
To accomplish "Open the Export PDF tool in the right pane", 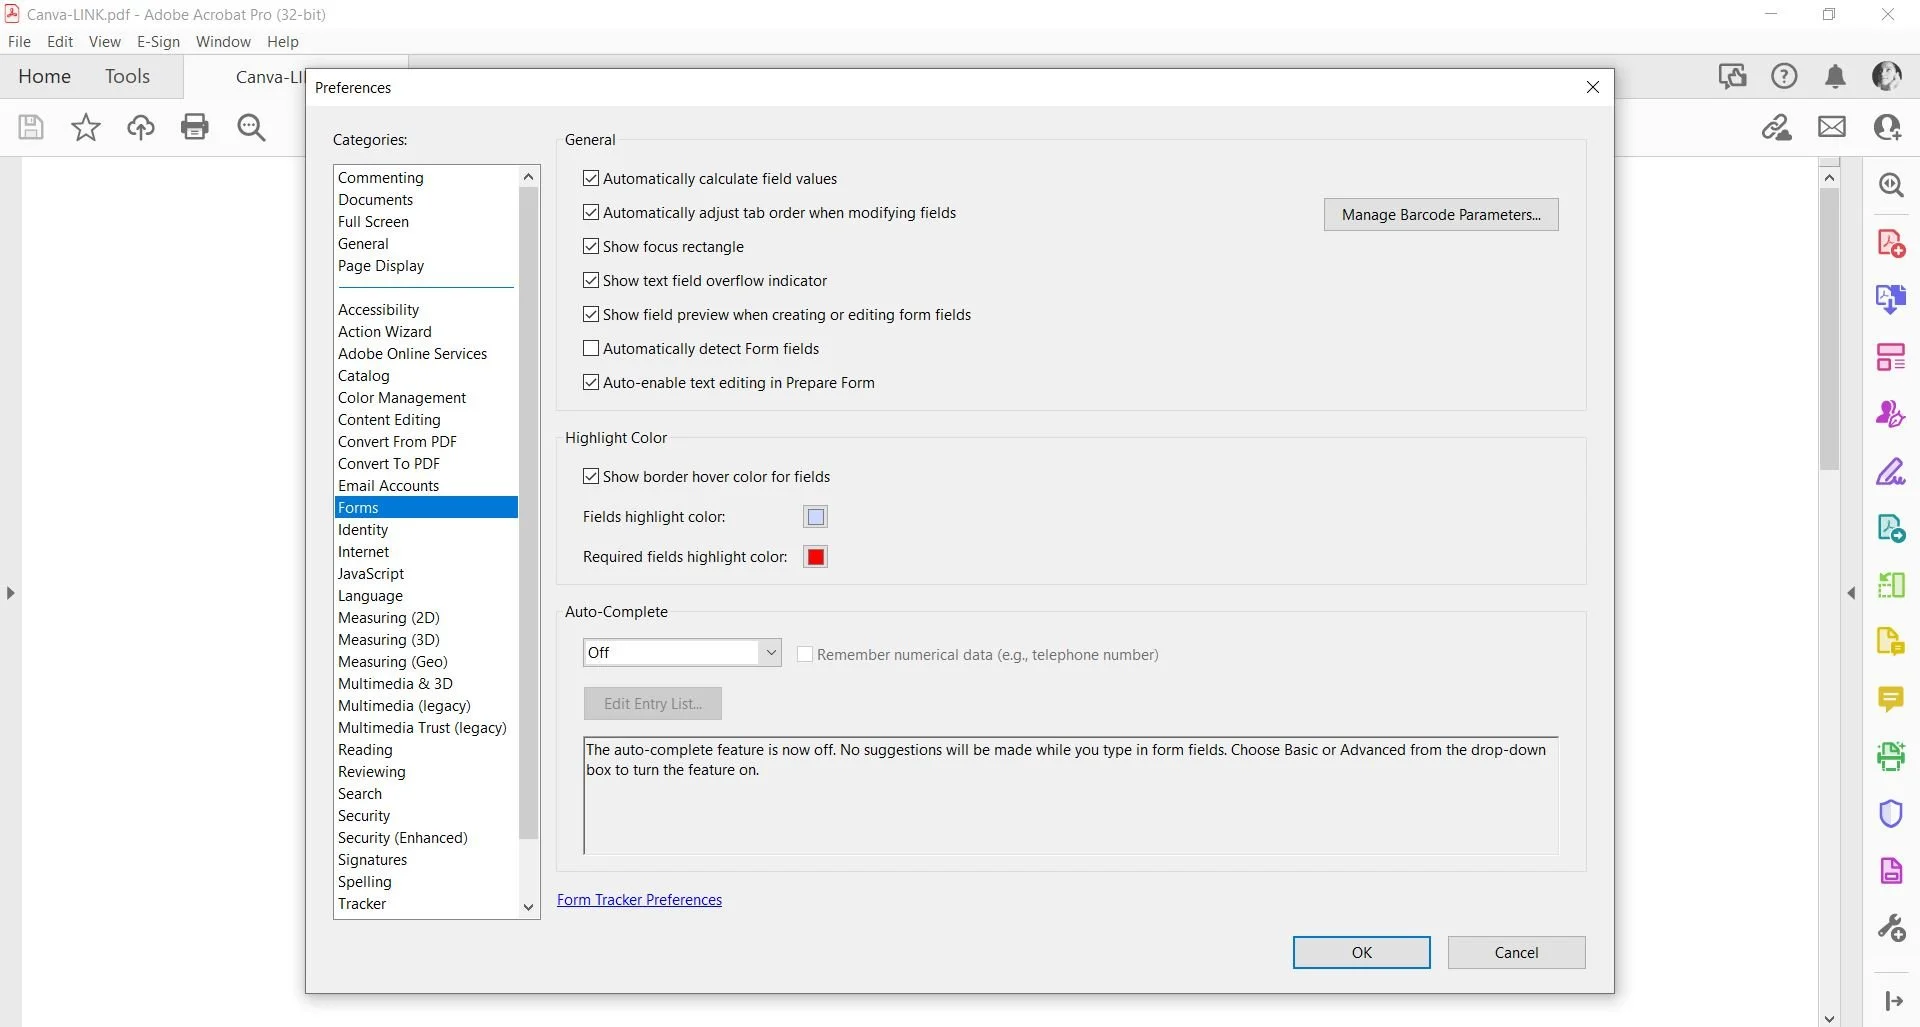I will (x=1891, y=299).
